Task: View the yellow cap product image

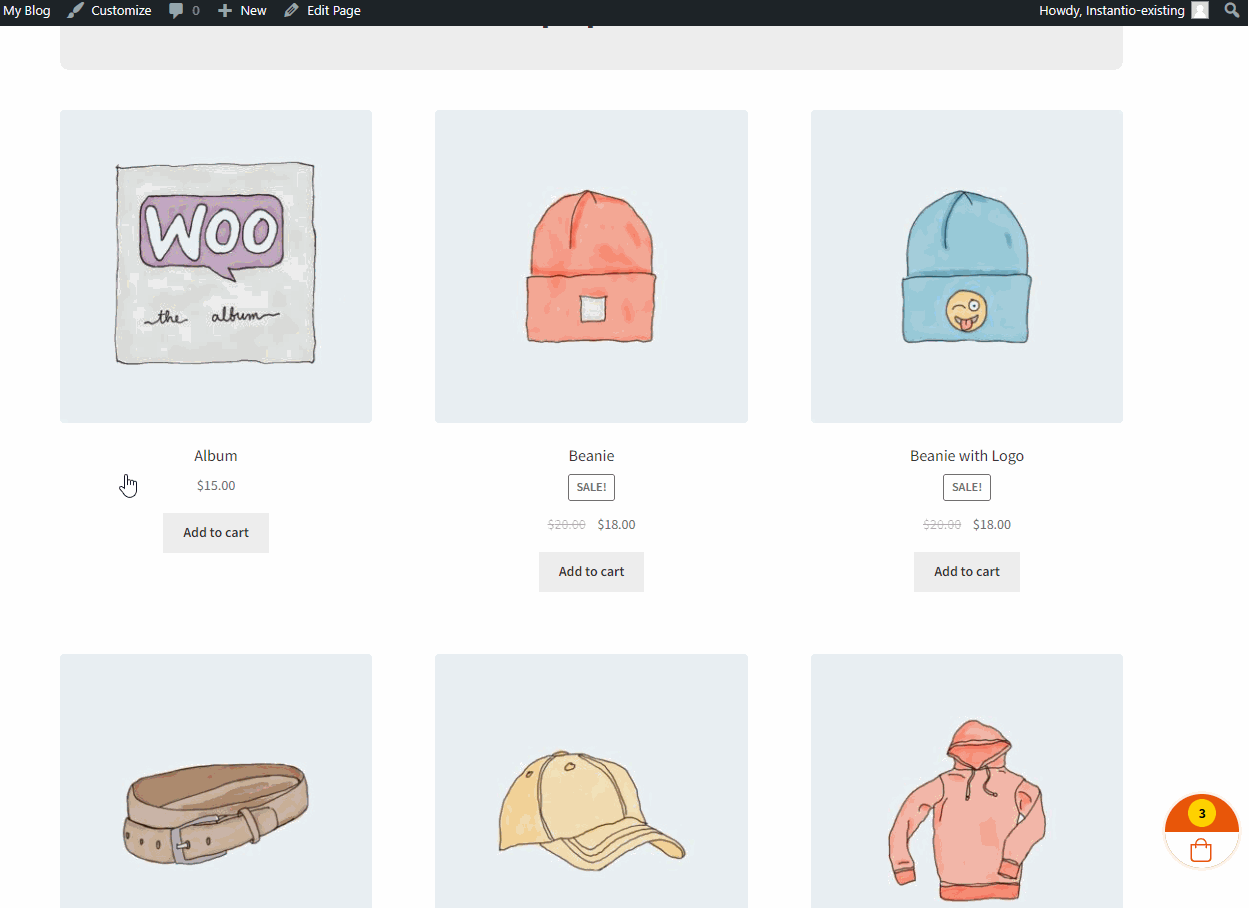Action: tap(591, 781)
